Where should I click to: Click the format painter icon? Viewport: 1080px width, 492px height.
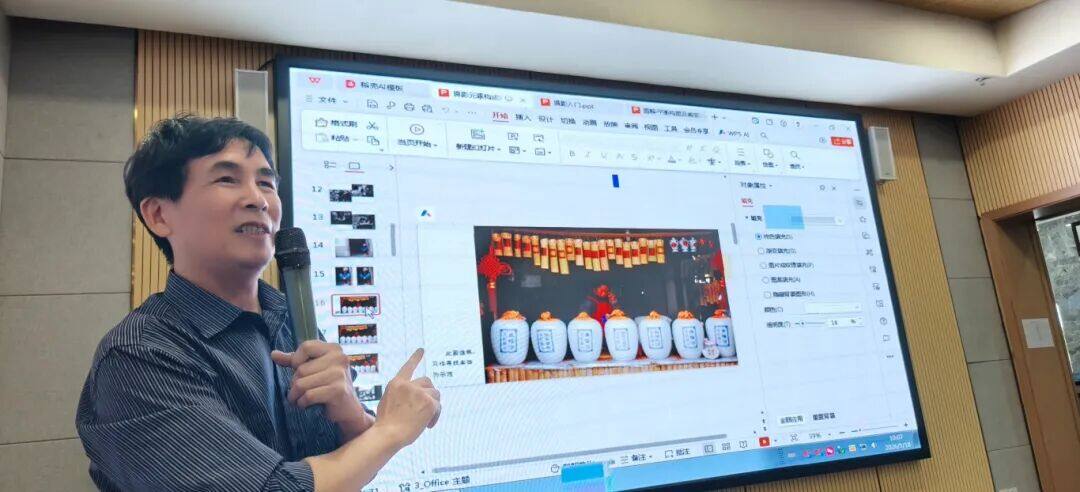click(x=321, y=123)
